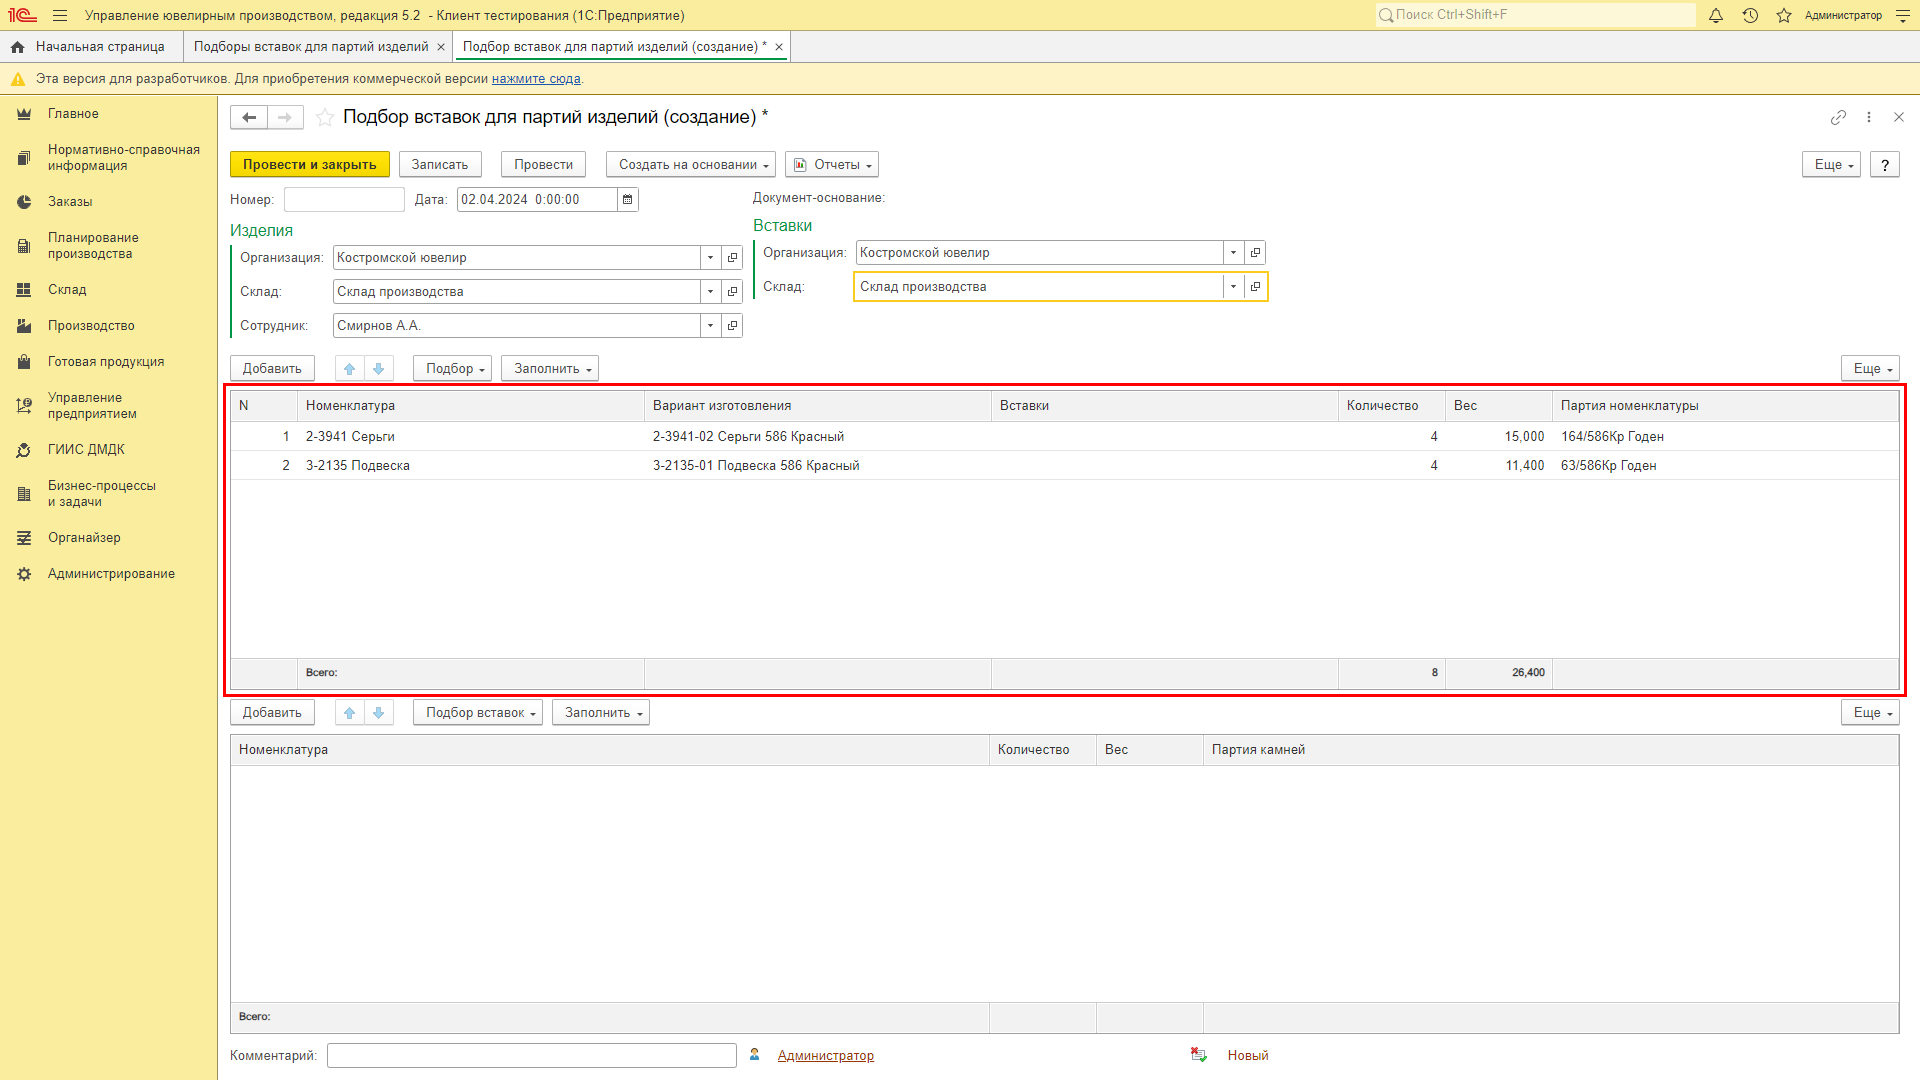This screenshot has width=1920, height=1080.
Task: Open Создать на основании dropdown
Action: (x=691, y=164)
